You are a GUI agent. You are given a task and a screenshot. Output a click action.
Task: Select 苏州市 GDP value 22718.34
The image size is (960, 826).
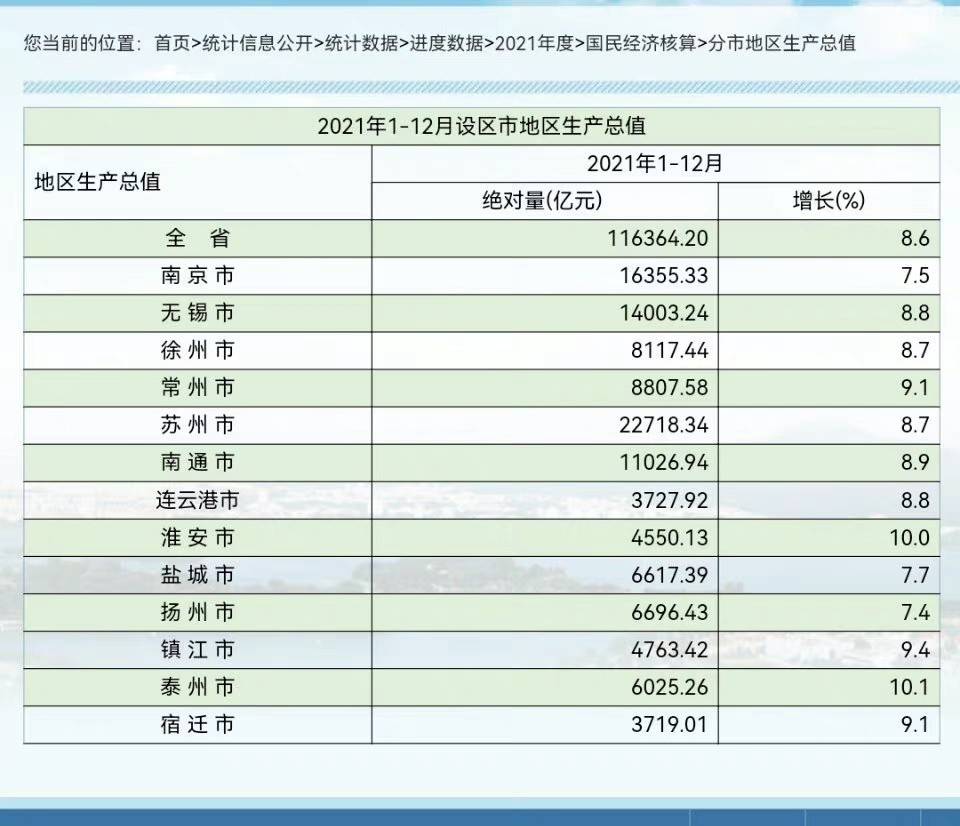click(x=663, y=425)
